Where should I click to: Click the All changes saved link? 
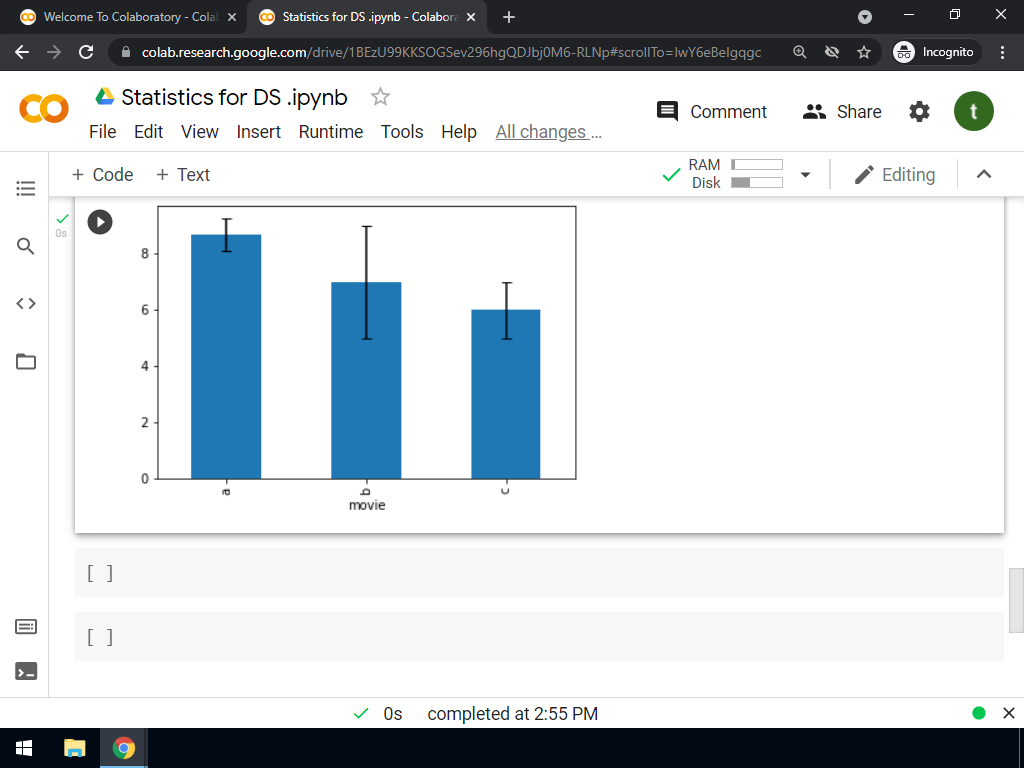point(548,132)
